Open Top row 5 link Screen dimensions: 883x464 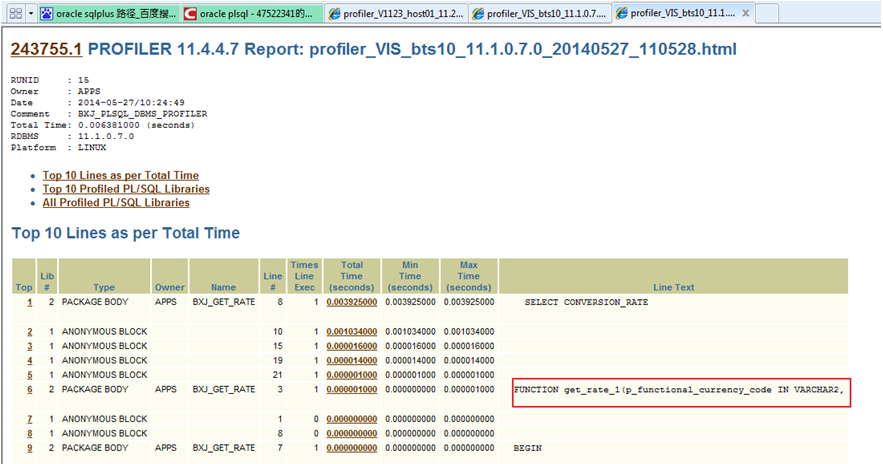(30, 375)
